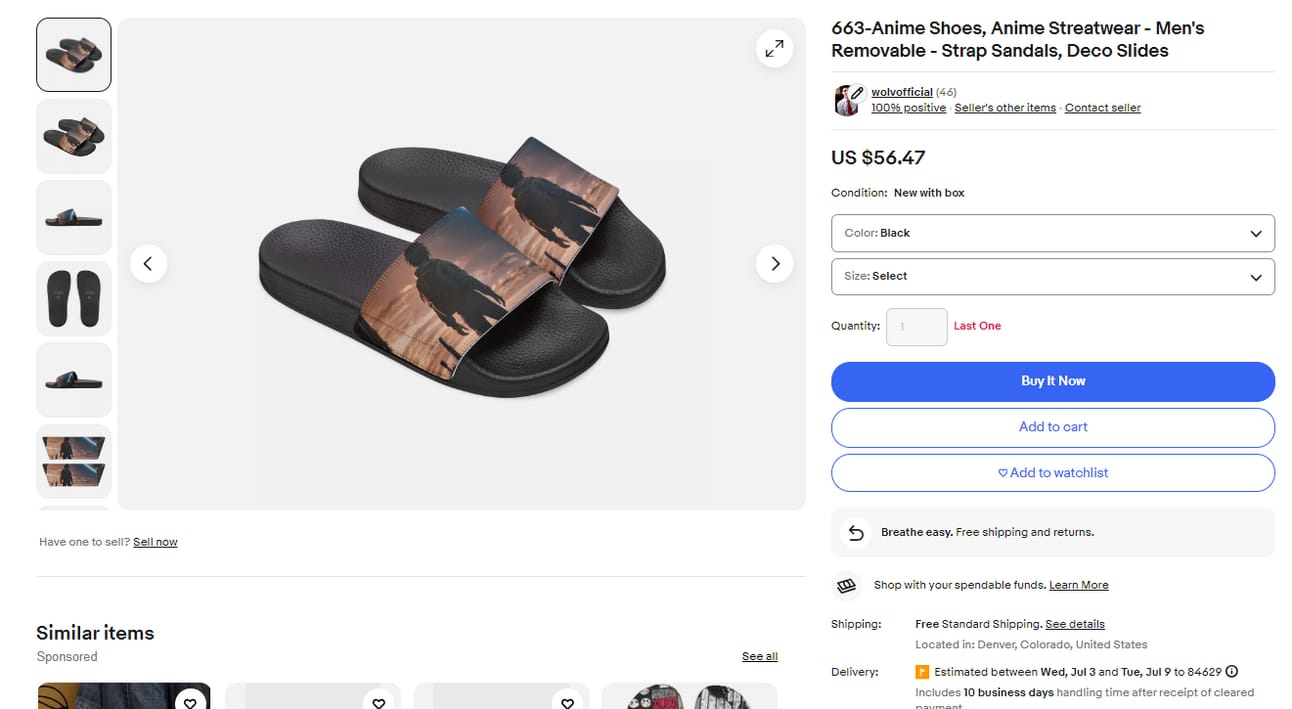Click the Sell now link
The width and height of the screenshot is (1292, 709).
(x=155, y=542)
